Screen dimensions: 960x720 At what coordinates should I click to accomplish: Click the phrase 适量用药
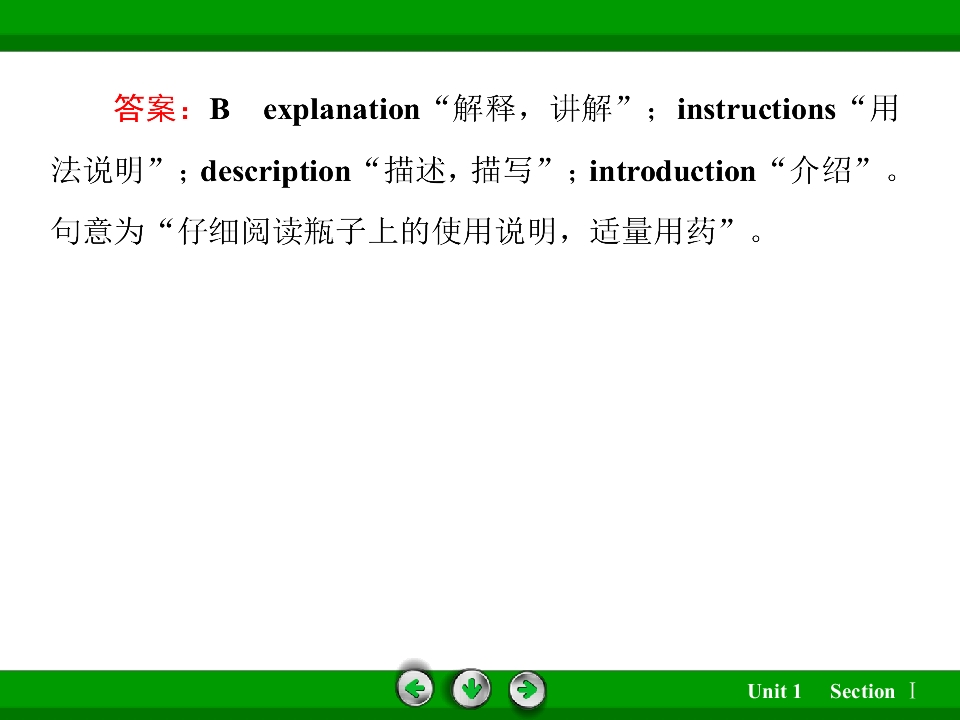pos(653,231)
